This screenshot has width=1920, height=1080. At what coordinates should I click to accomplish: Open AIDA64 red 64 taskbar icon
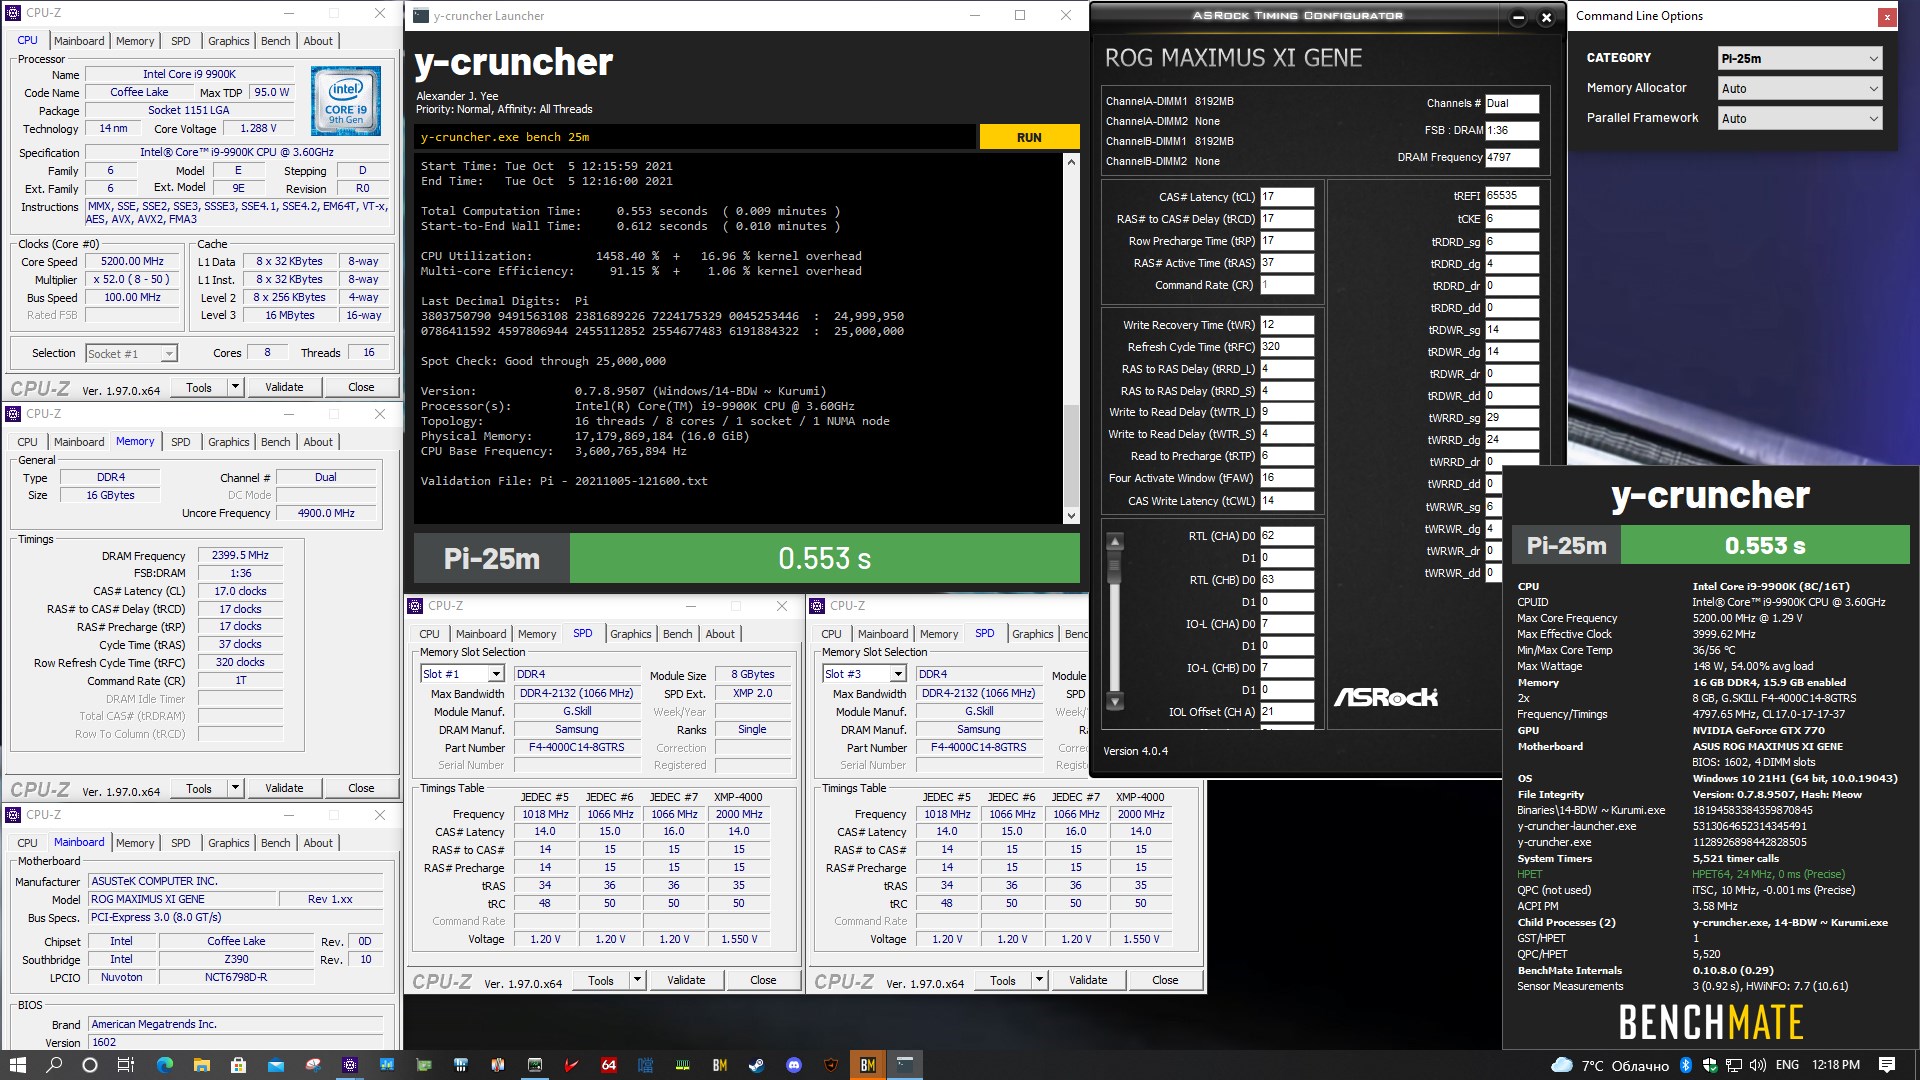click(608, 1065)
